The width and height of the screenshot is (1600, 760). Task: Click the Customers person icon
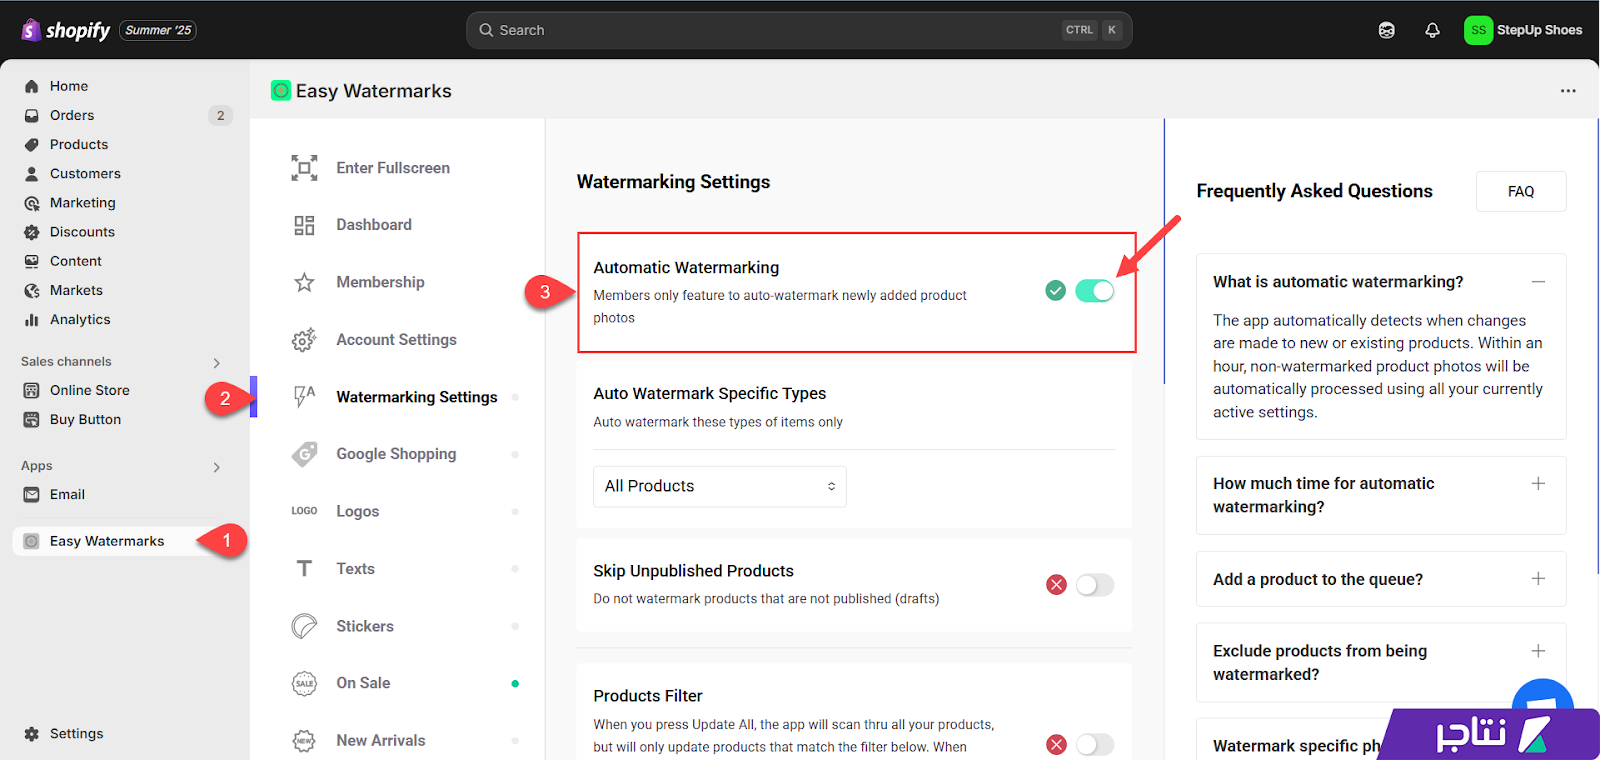coord(32,173)
